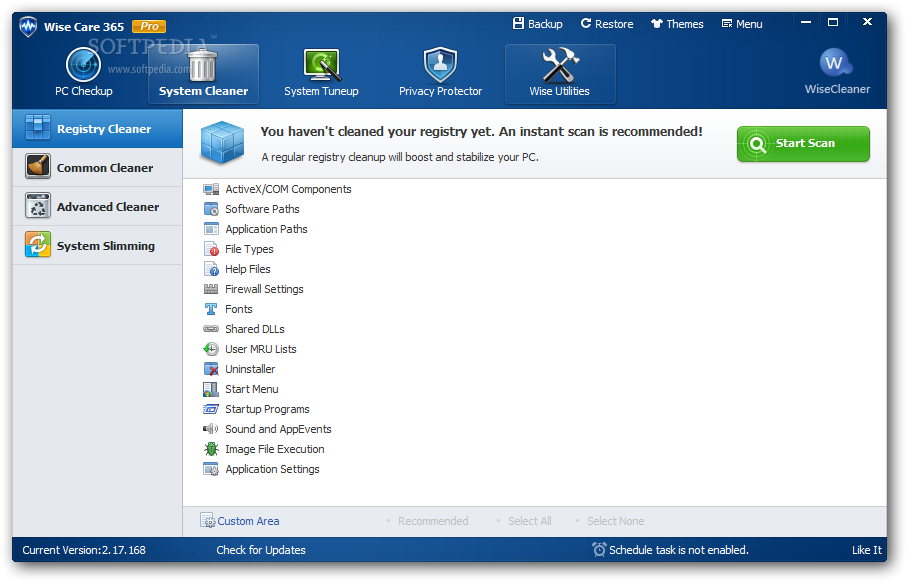Select 'Image File Execution' list entry

pyautogui.click(x=275, y=449)
